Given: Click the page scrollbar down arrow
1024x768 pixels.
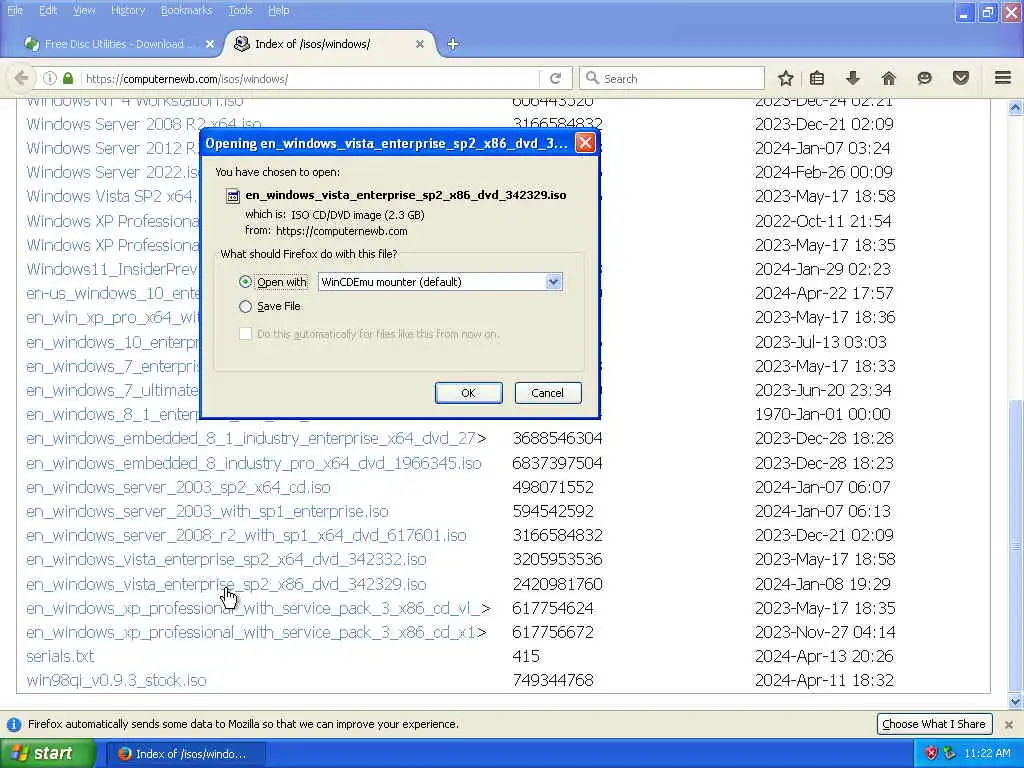Looking at the screenshot, I should [1015, 702].
